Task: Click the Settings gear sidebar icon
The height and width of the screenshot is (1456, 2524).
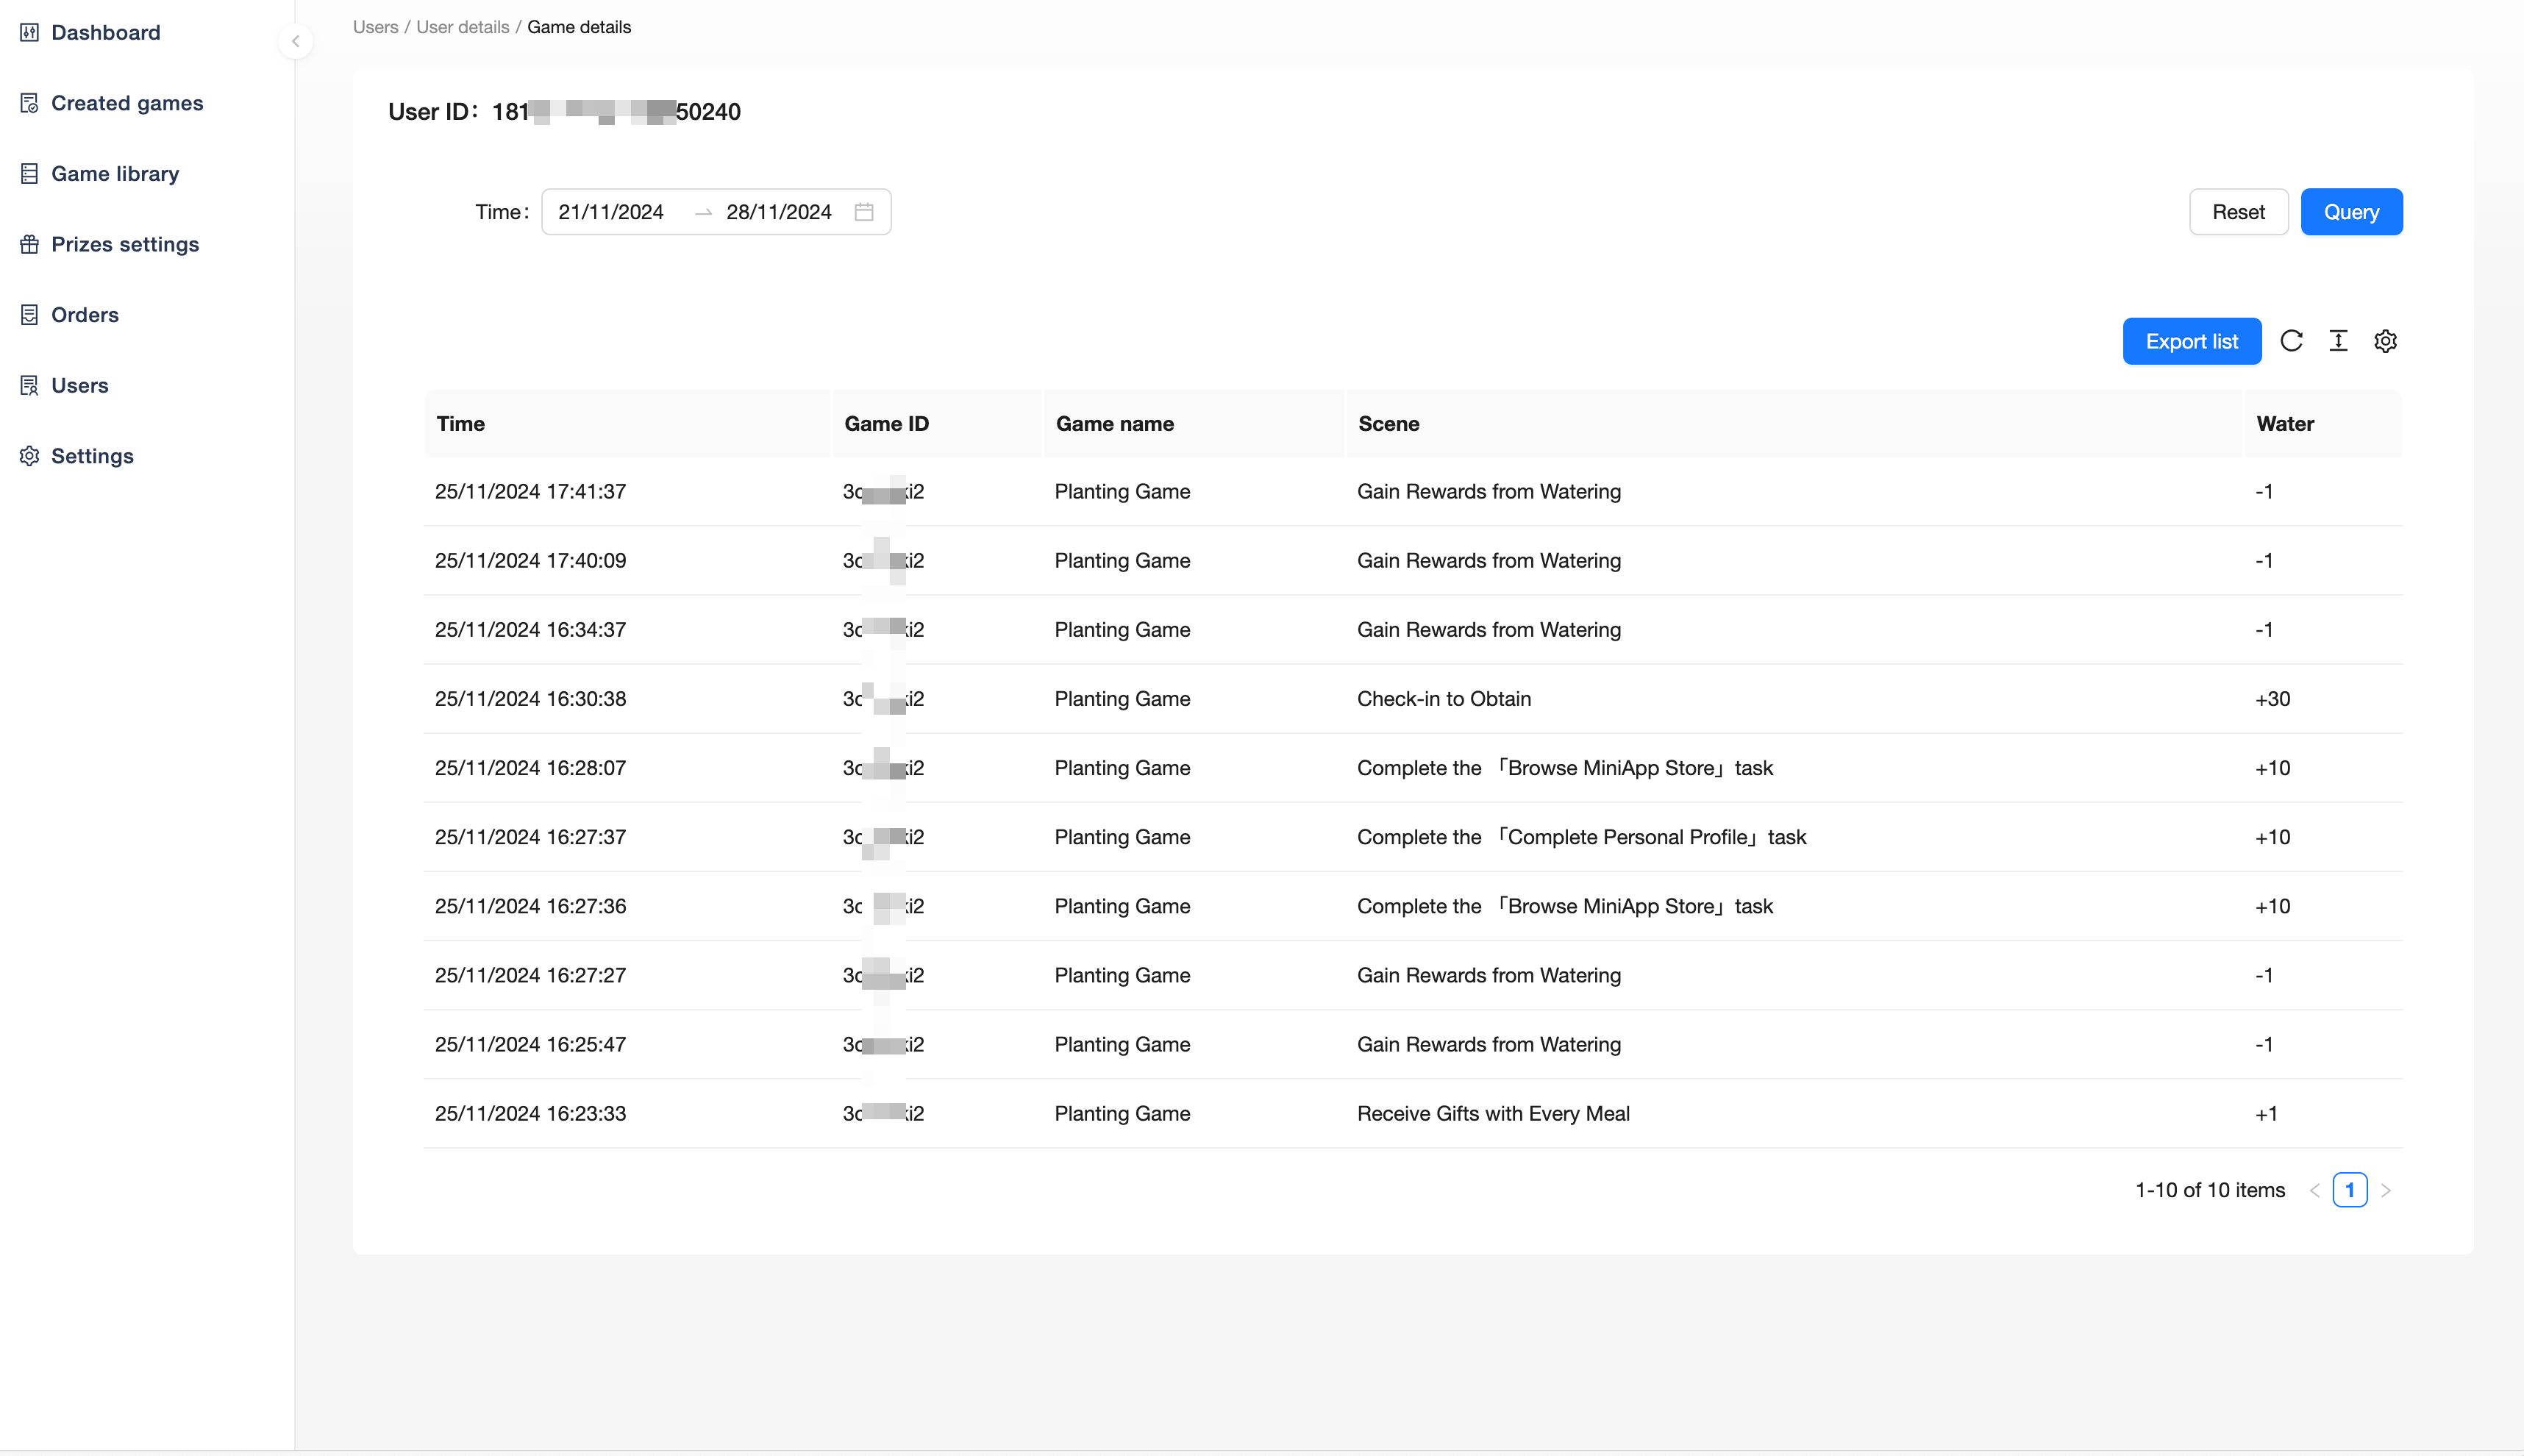Action: click(29, 456)
